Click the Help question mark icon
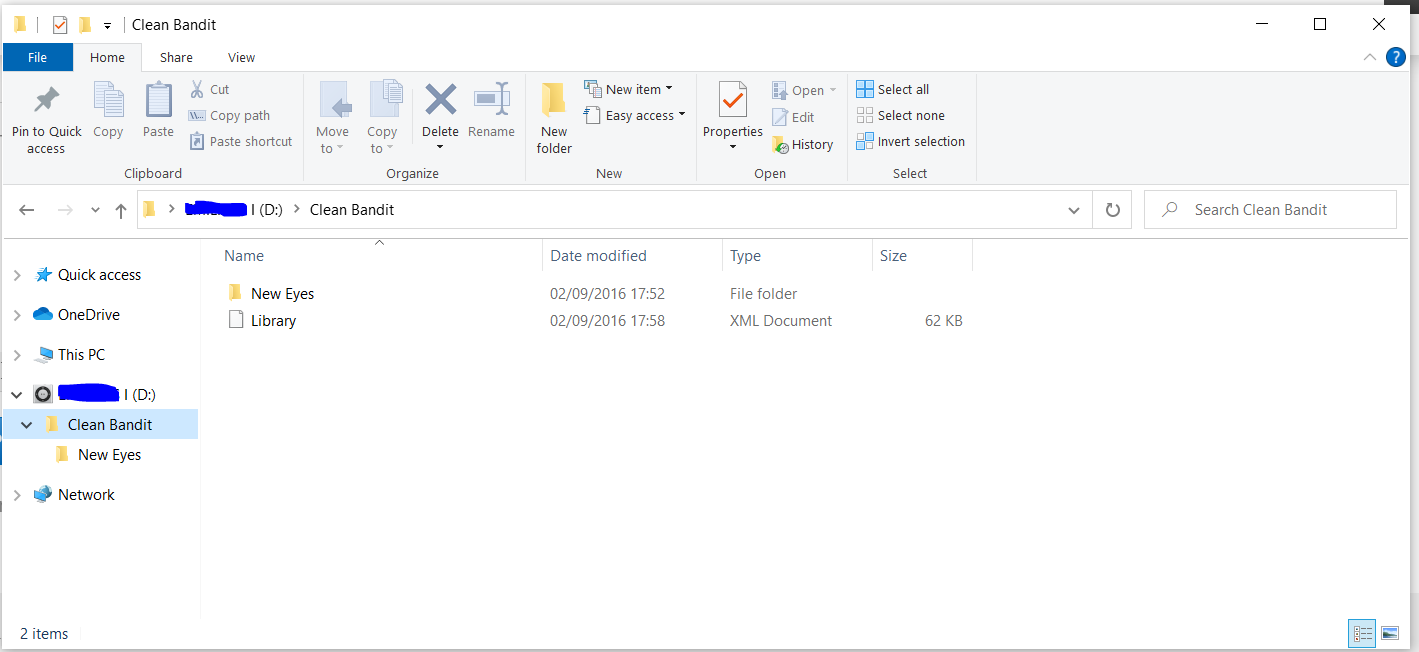The width and height of the screenshot is (1419, 652). [1396, 58]
